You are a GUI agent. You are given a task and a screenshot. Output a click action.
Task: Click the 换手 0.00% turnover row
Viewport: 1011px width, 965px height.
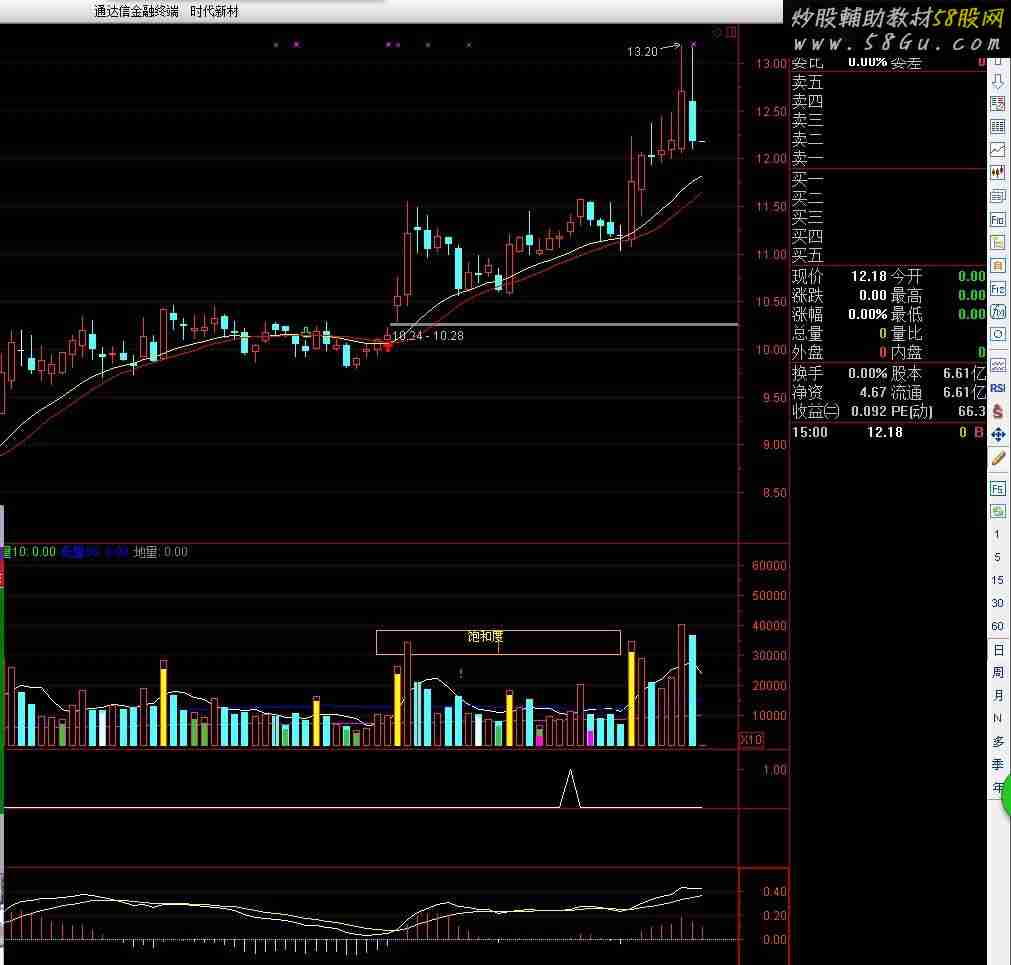pyautogui.click(x=839, y=373)
